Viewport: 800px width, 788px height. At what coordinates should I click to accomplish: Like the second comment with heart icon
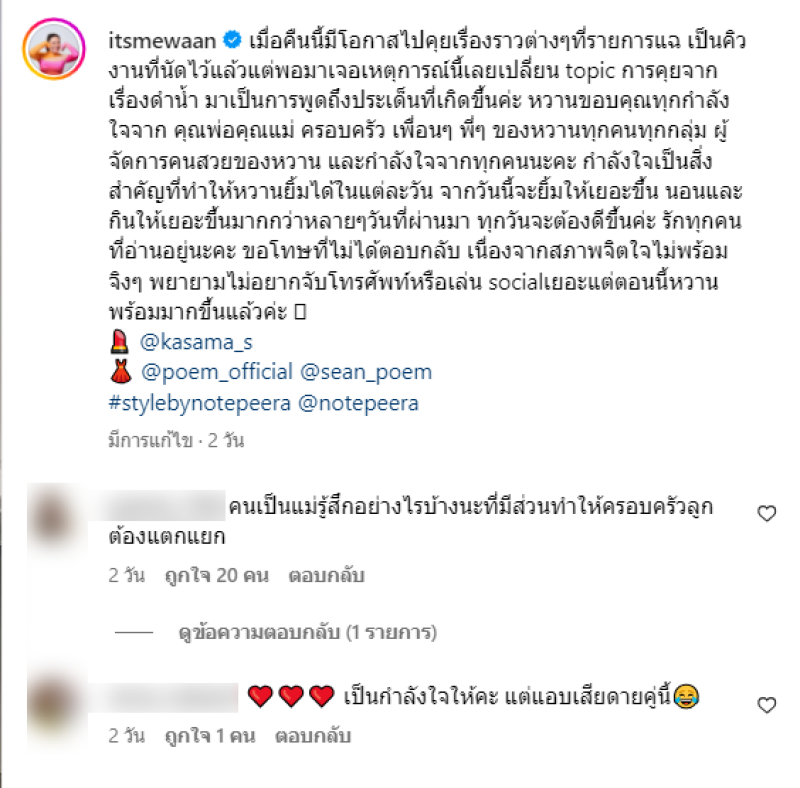coord(766,705)
